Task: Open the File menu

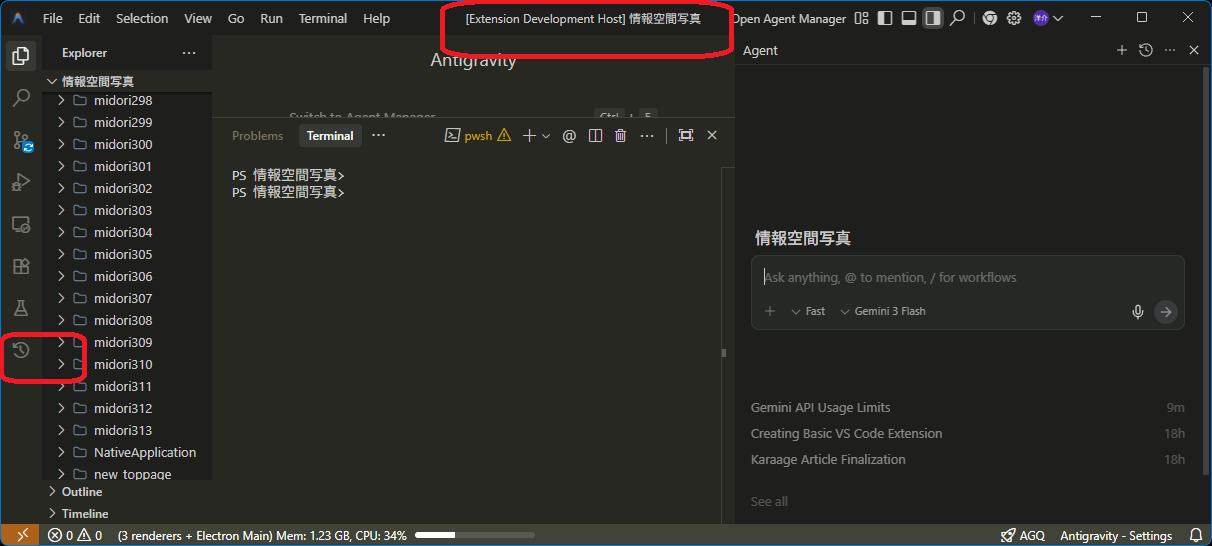Action: point(53,18)
